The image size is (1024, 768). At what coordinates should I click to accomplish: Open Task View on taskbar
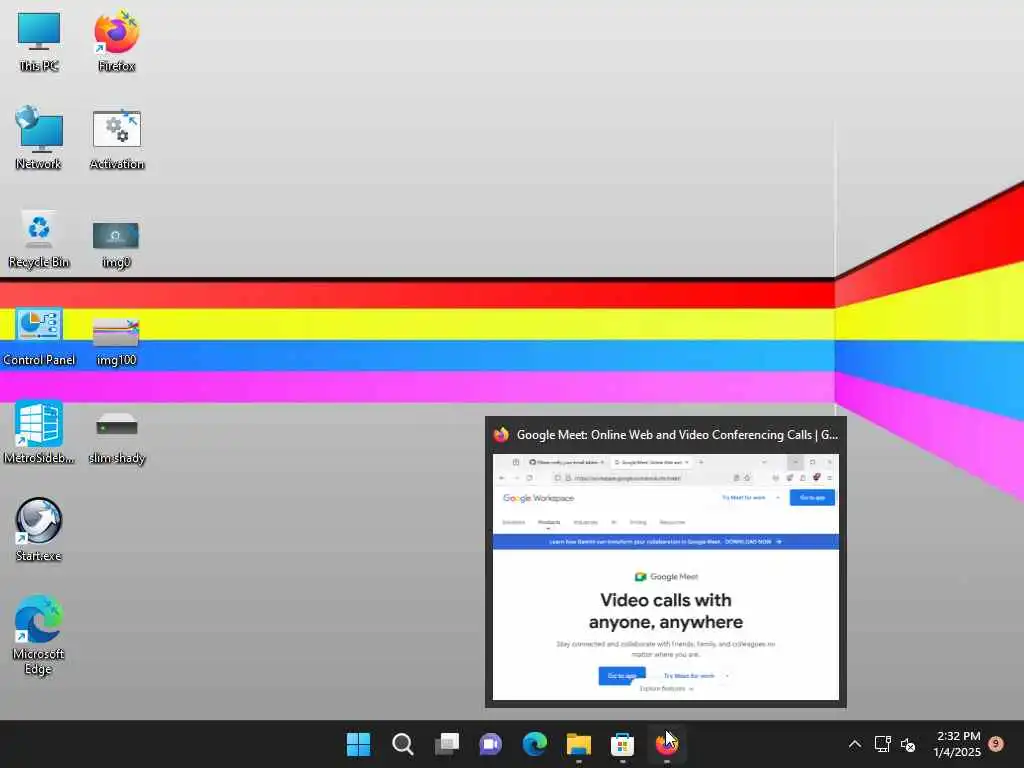point(447,744)
